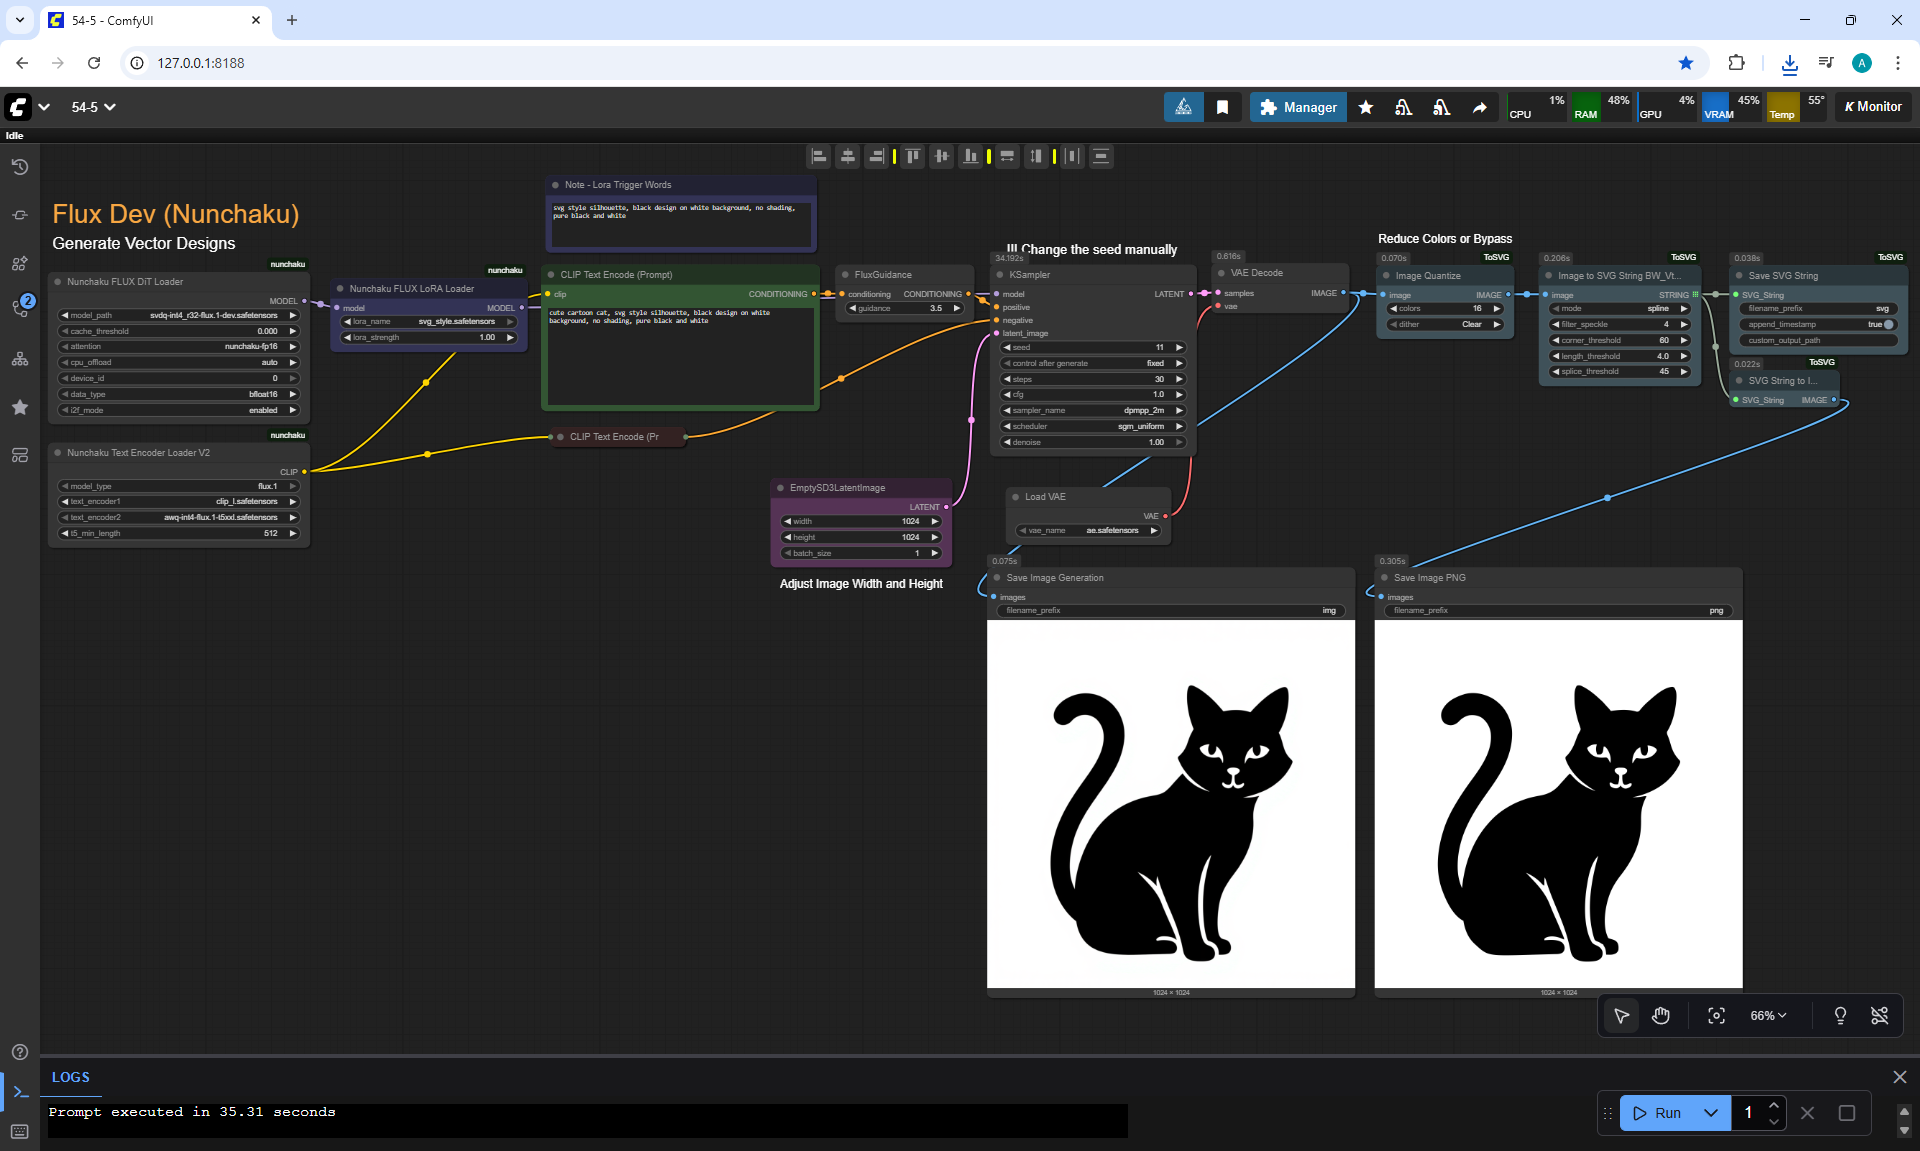Expand the Run button dropdown arrow

coord(1711,1113)
